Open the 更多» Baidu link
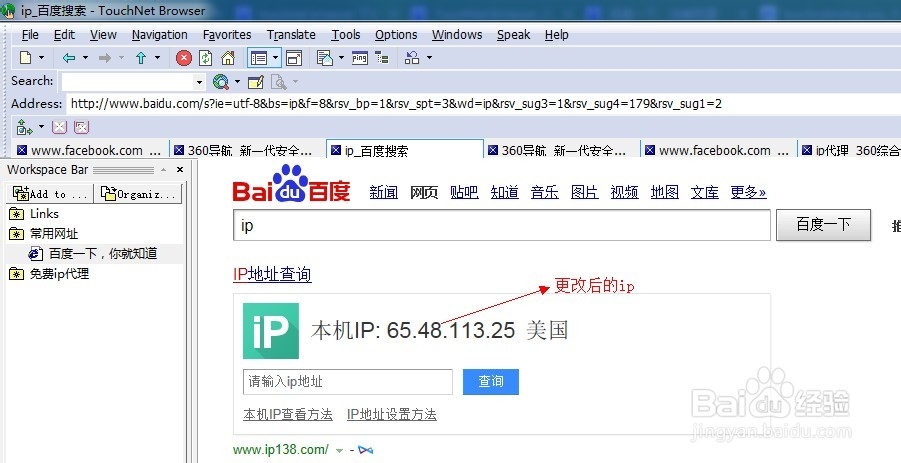This screenshot has width=901, height=463. (748, 192)
